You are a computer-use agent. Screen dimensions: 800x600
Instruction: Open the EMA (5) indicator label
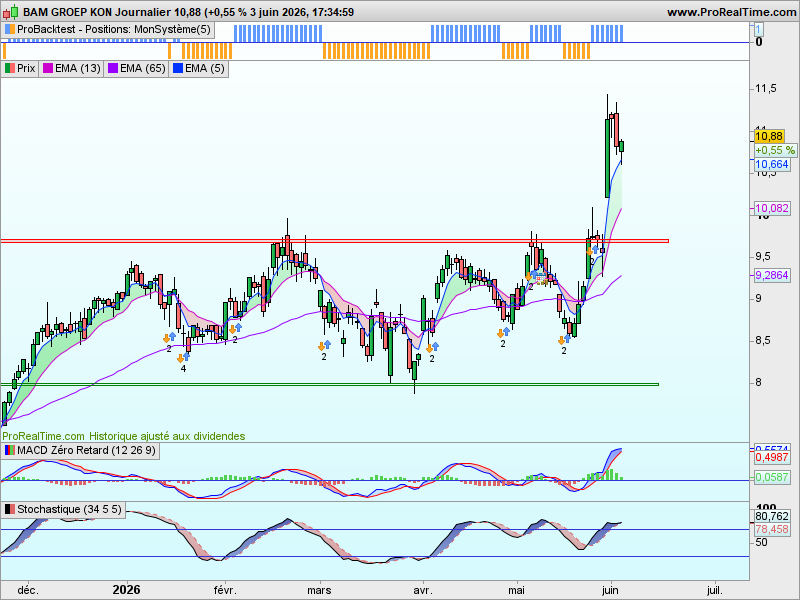click(x=205, y=68)
